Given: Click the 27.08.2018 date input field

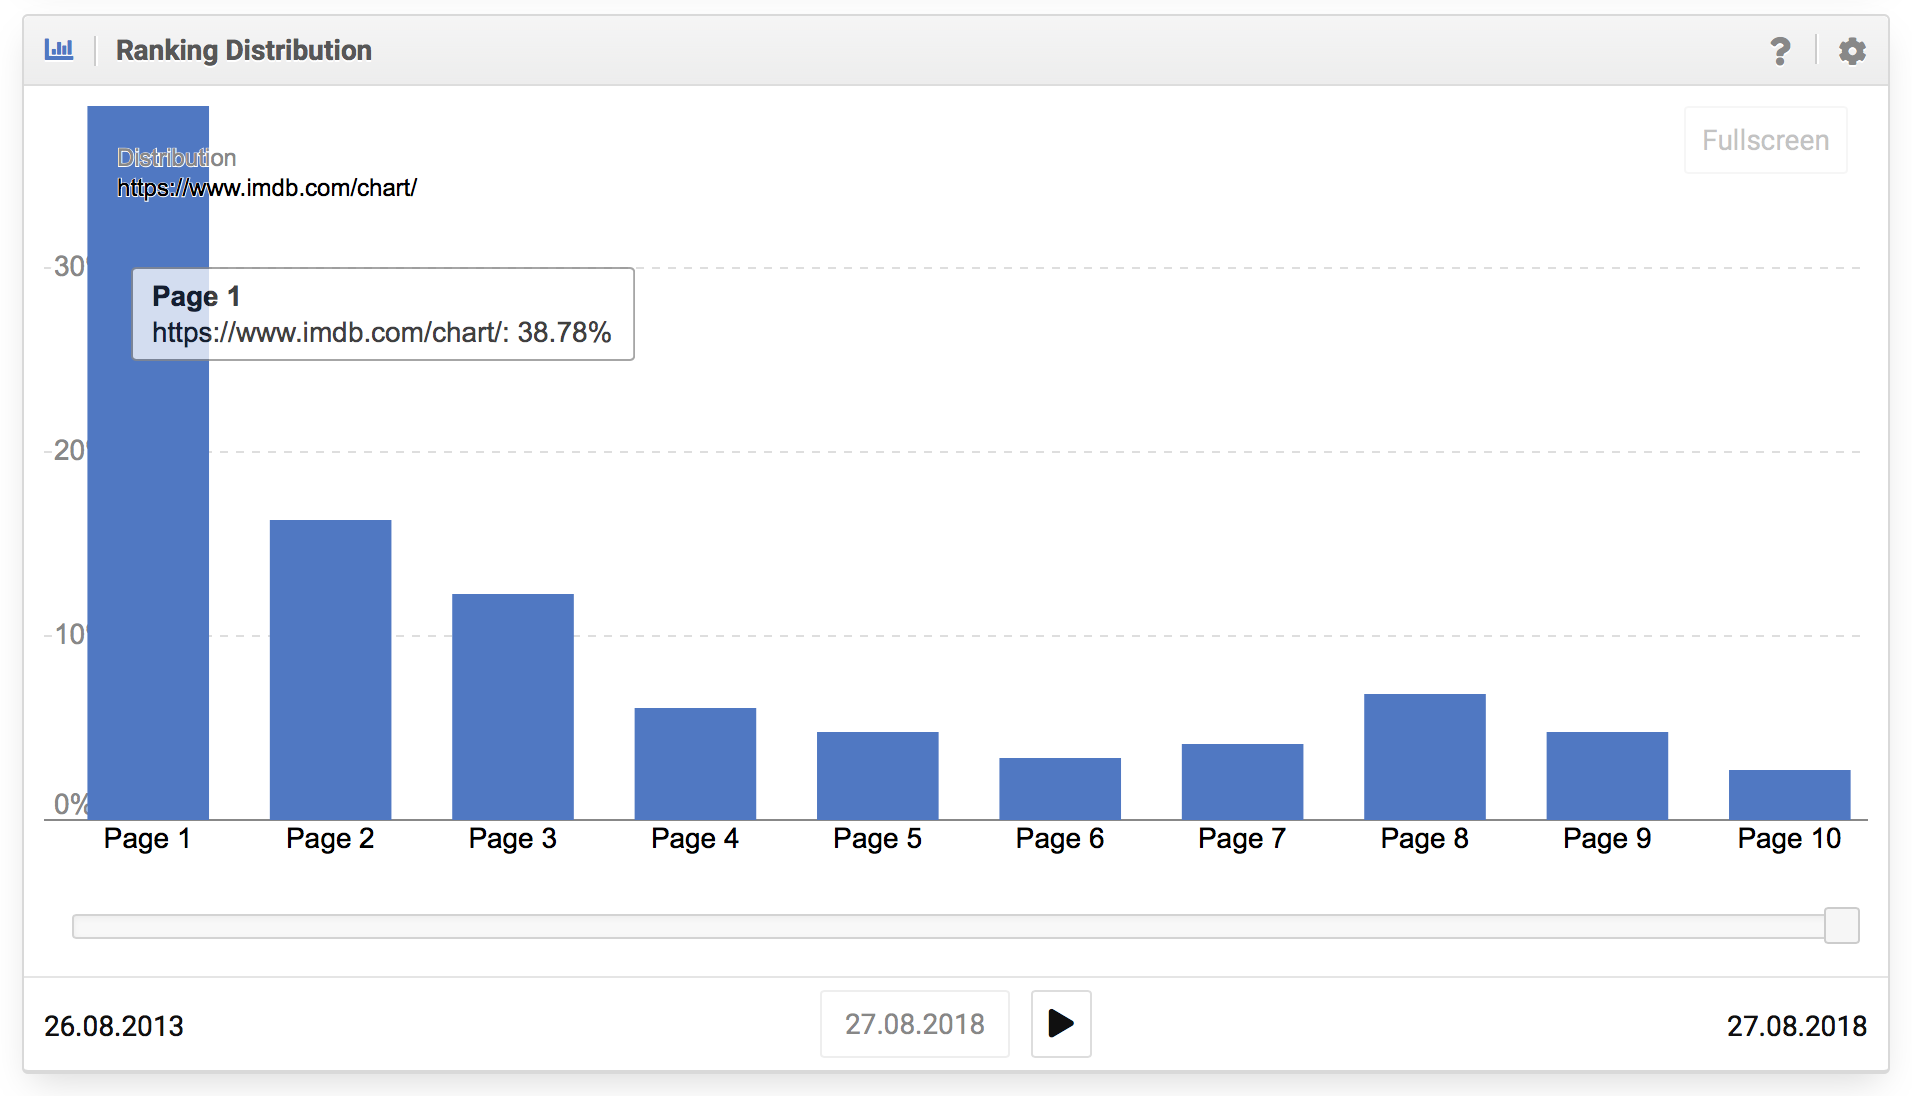Looking at the screenshot, I should (x=914, y=1024).
